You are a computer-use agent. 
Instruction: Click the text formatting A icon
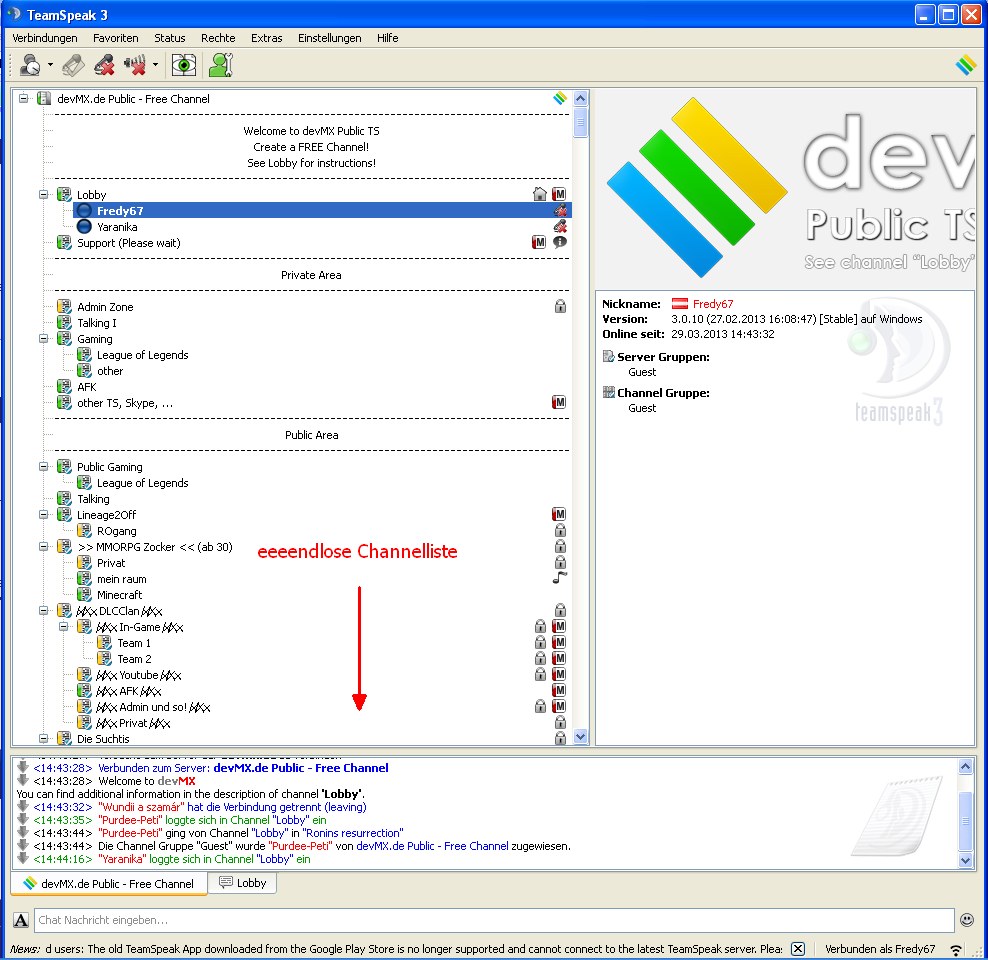21,920
